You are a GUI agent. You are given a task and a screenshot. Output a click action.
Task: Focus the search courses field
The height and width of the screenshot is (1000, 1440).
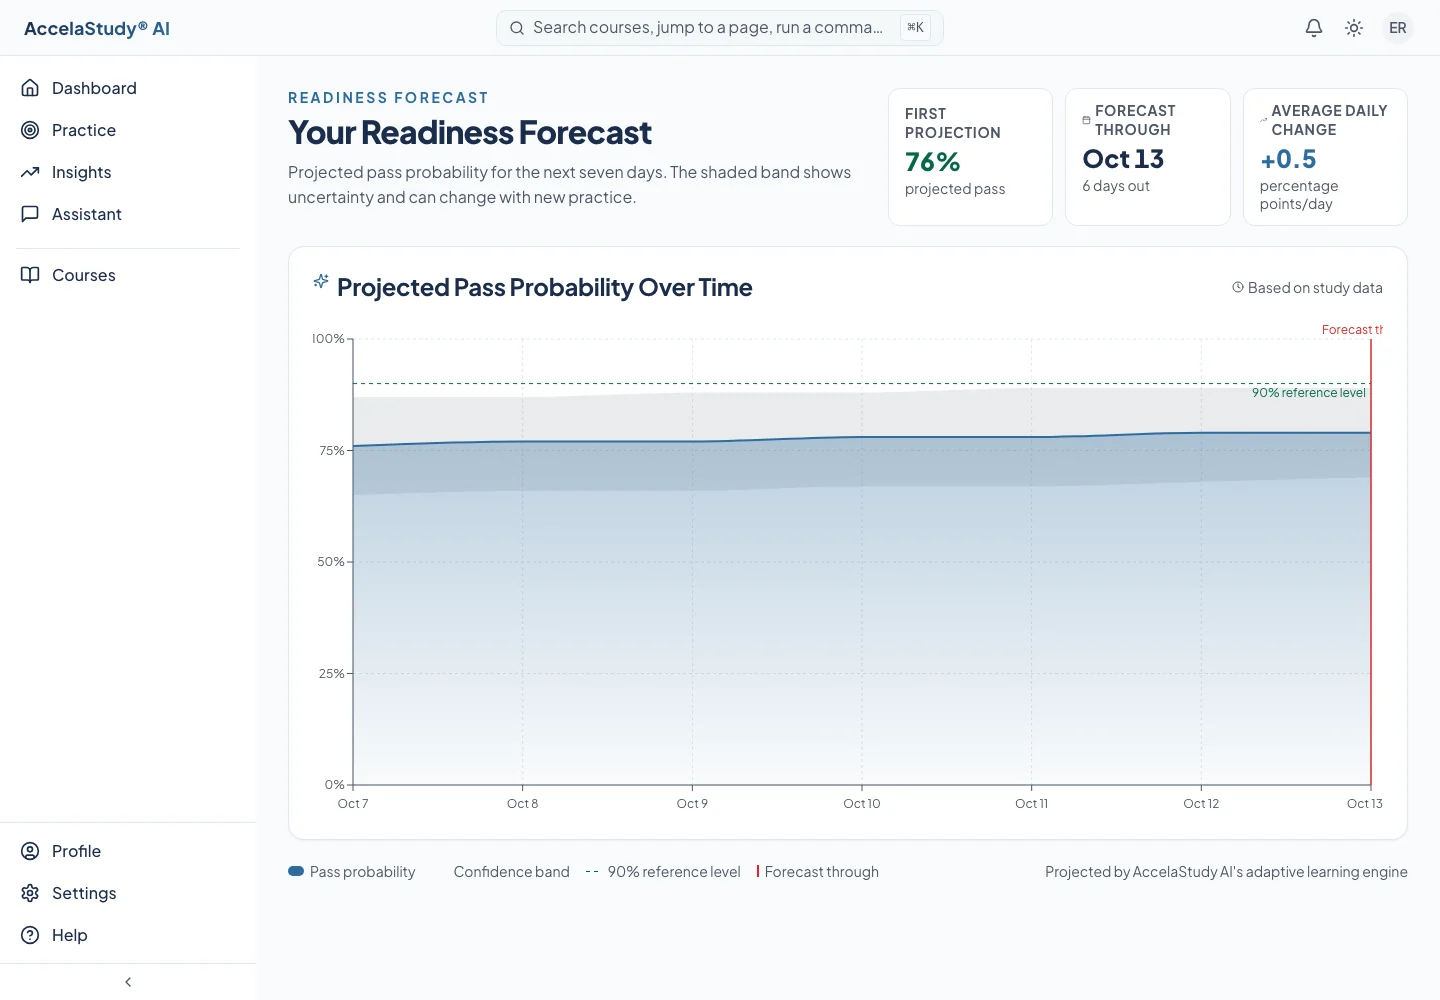pyautogui.click(x=719, y=28)
